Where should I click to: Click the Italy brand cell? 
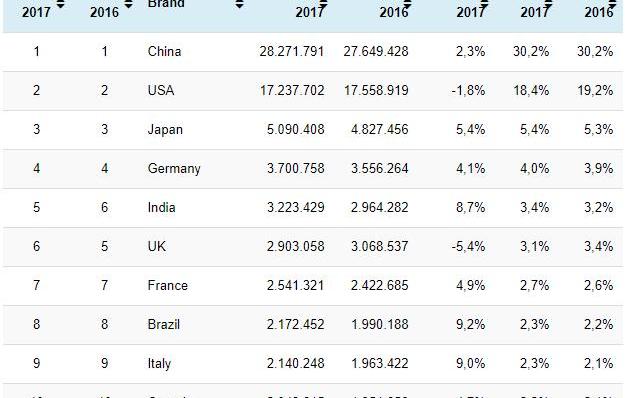click(x=159, y=363)
